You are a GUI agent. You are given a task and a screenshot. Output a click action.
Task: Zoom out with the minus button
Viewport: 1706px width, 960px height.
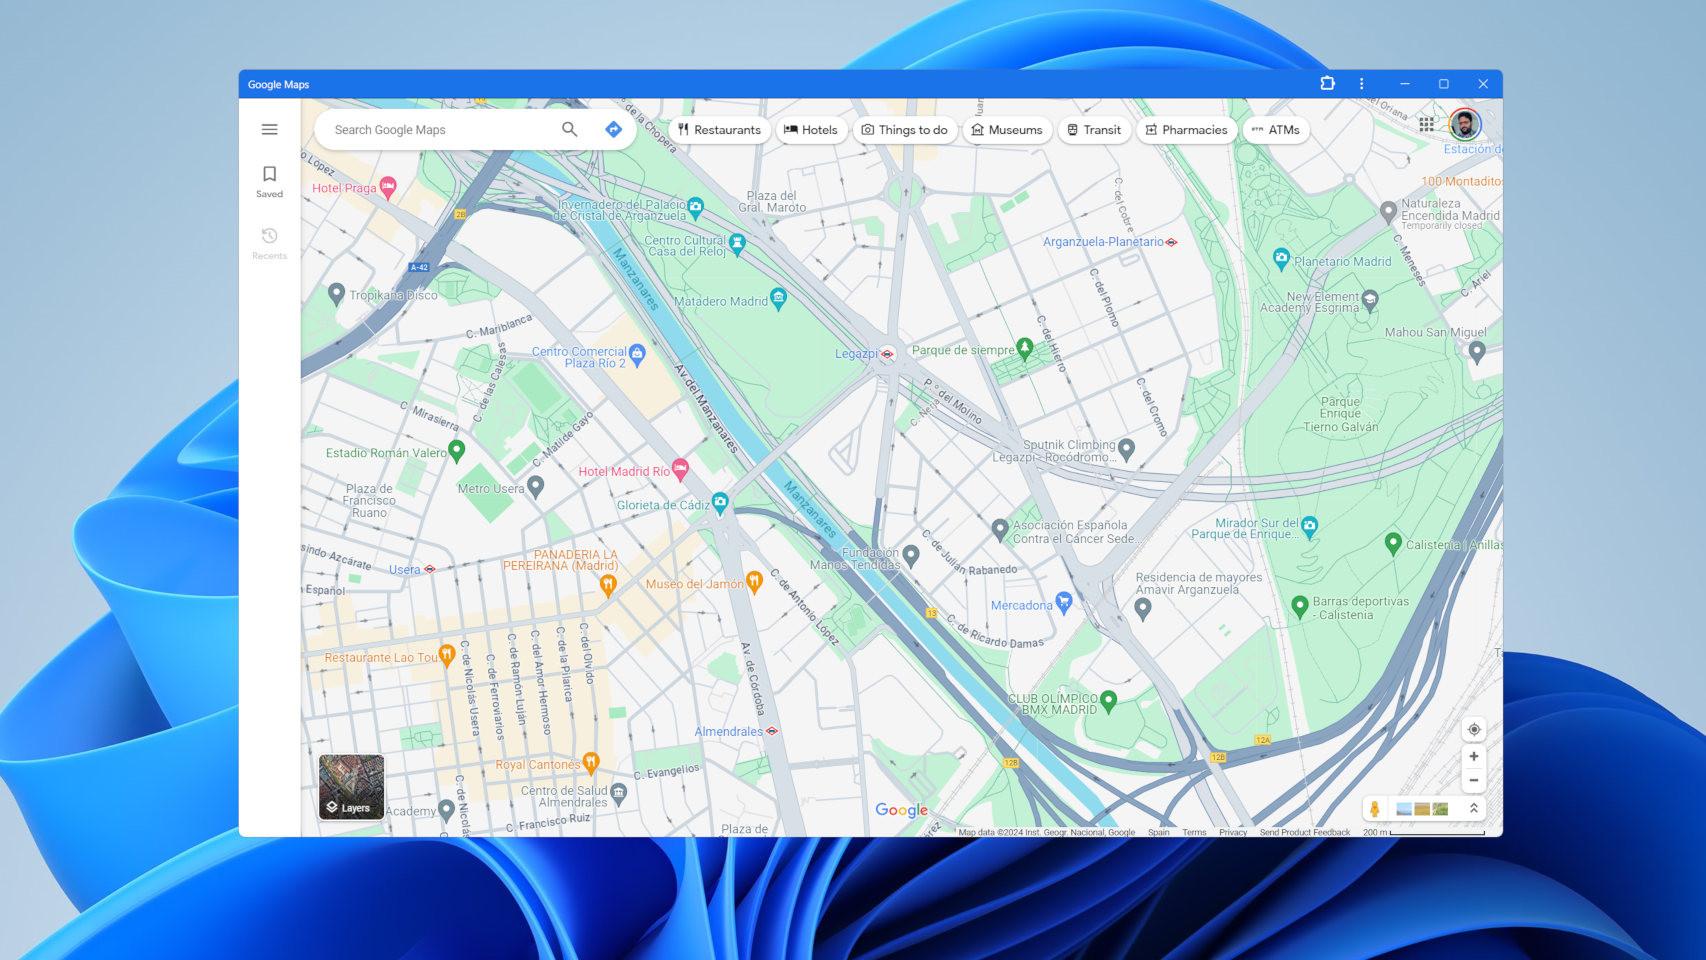[x=1473, y=780]
